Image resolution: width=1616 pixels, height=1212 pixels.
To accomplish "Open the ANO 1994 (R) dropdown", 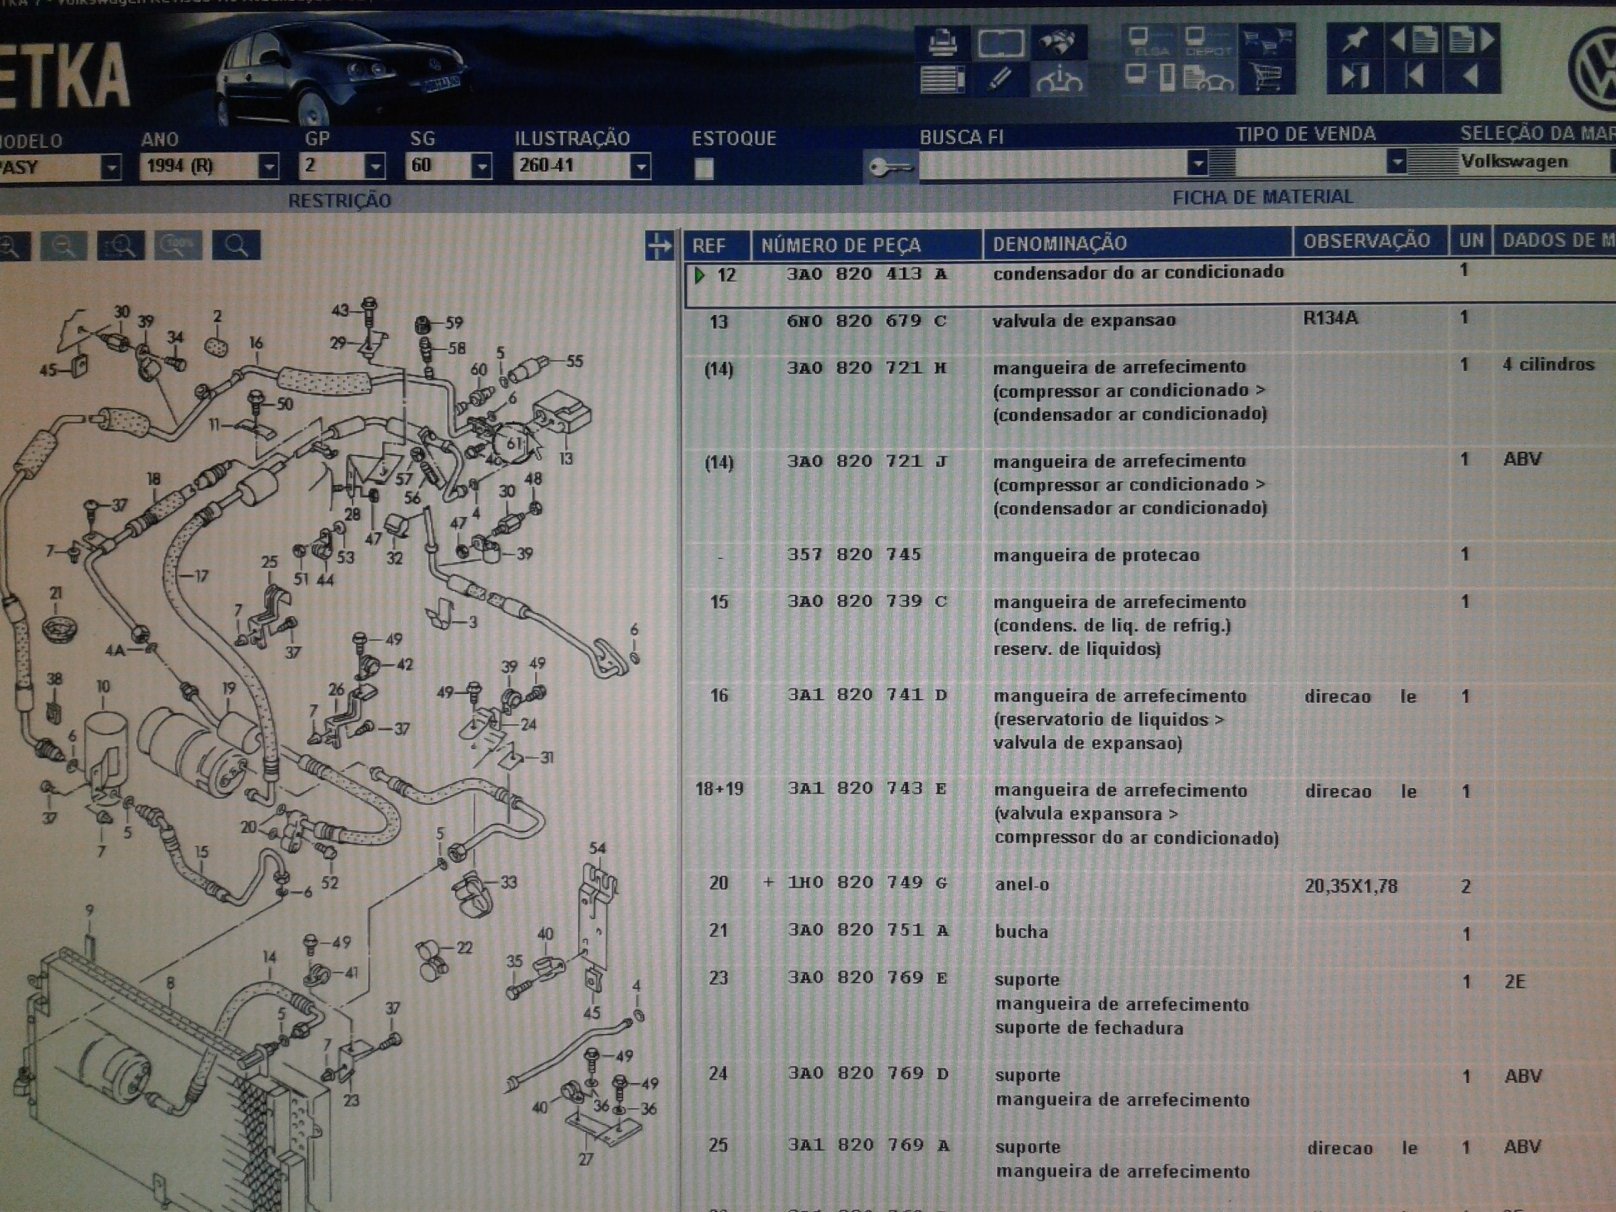I will click(x=268, y=166).
